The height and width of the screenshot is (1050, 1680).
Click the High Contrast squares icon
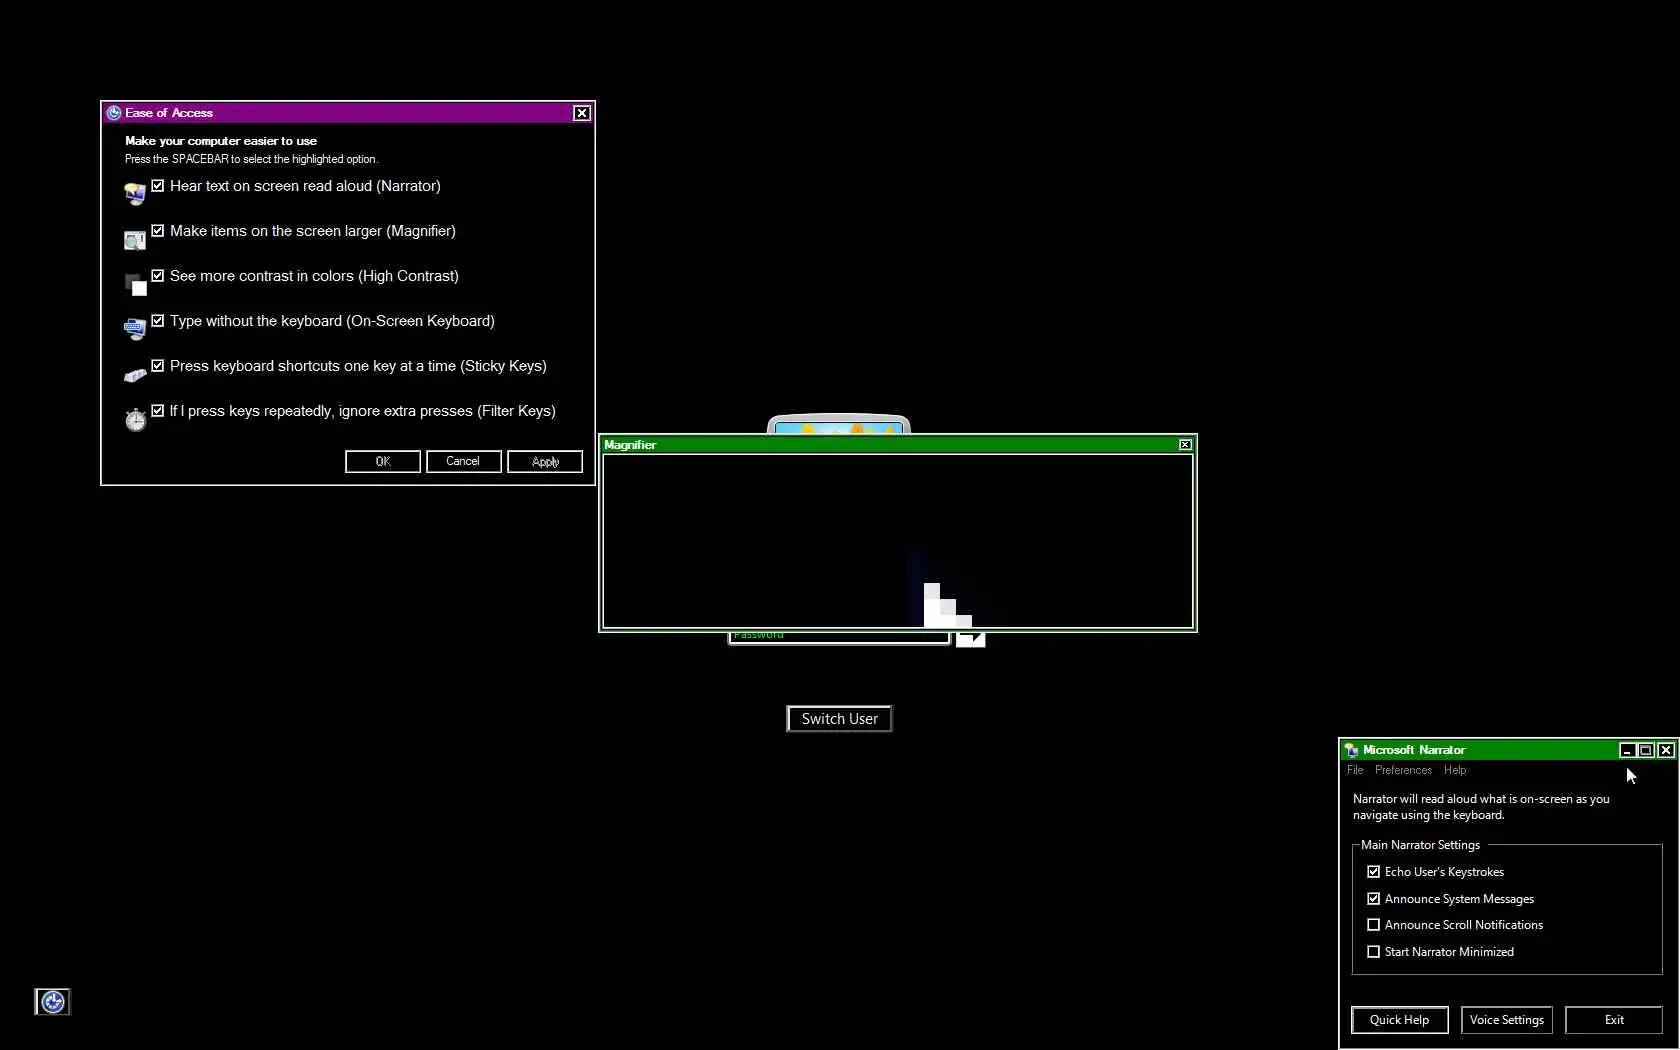[135, 285]
